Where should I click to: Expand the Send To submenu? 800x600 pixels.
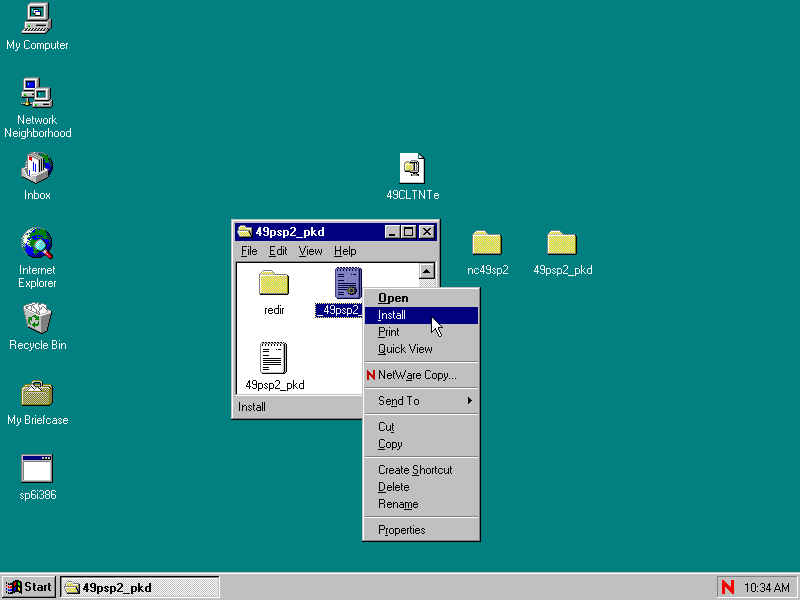coord(421,401)
